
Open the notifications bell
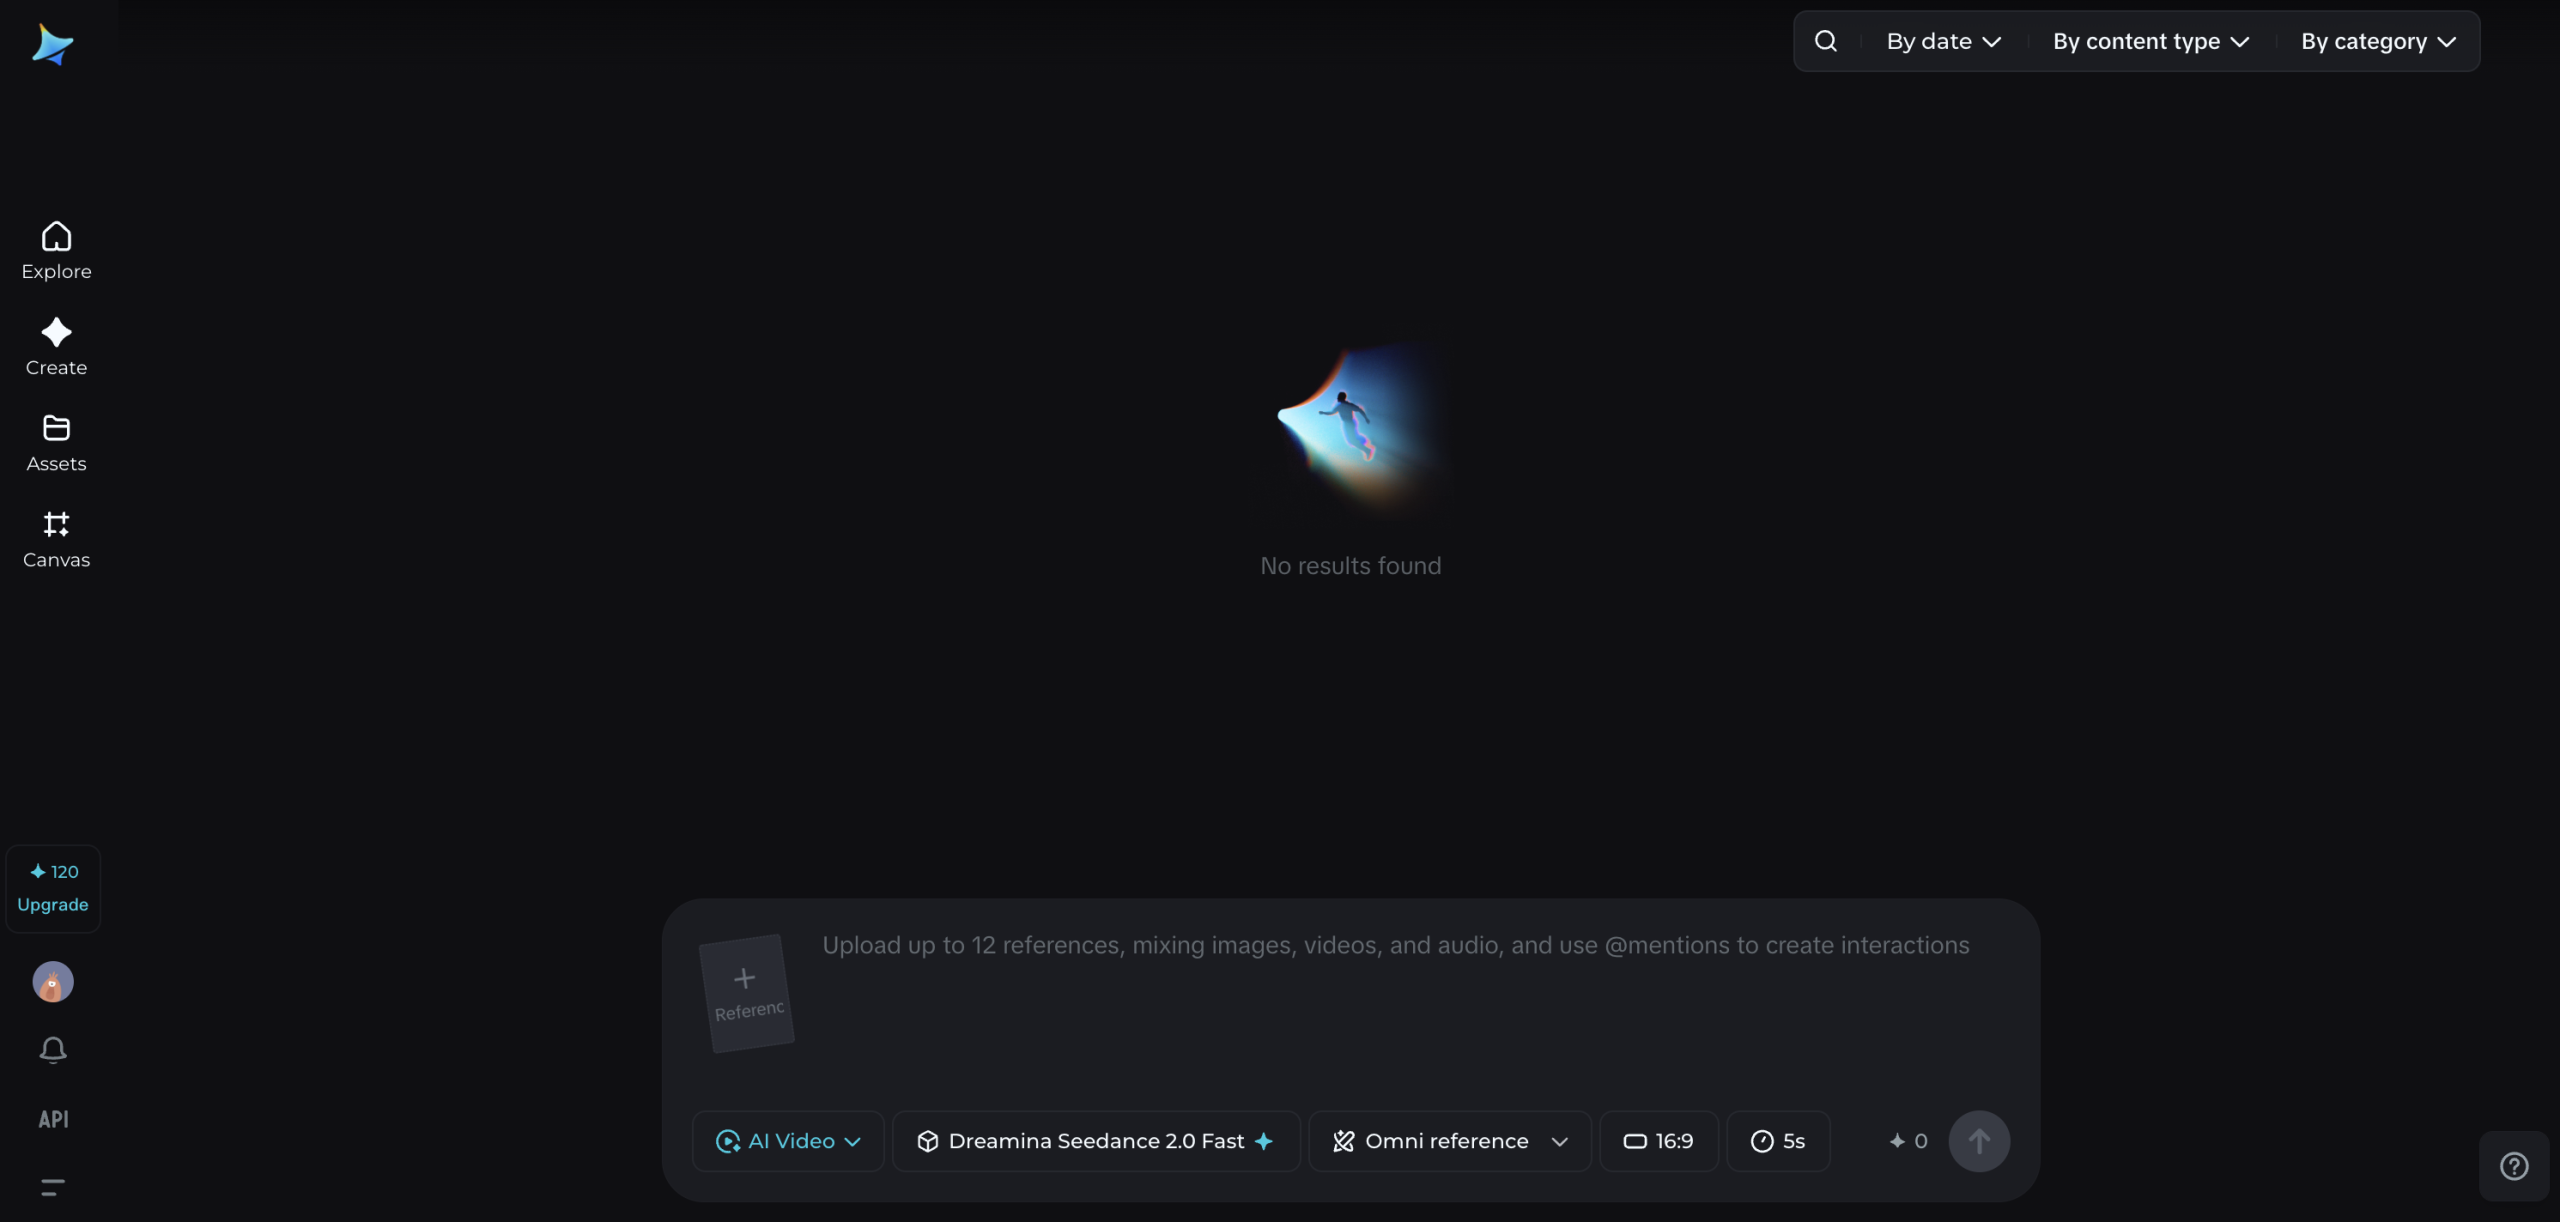[53, 1049]
